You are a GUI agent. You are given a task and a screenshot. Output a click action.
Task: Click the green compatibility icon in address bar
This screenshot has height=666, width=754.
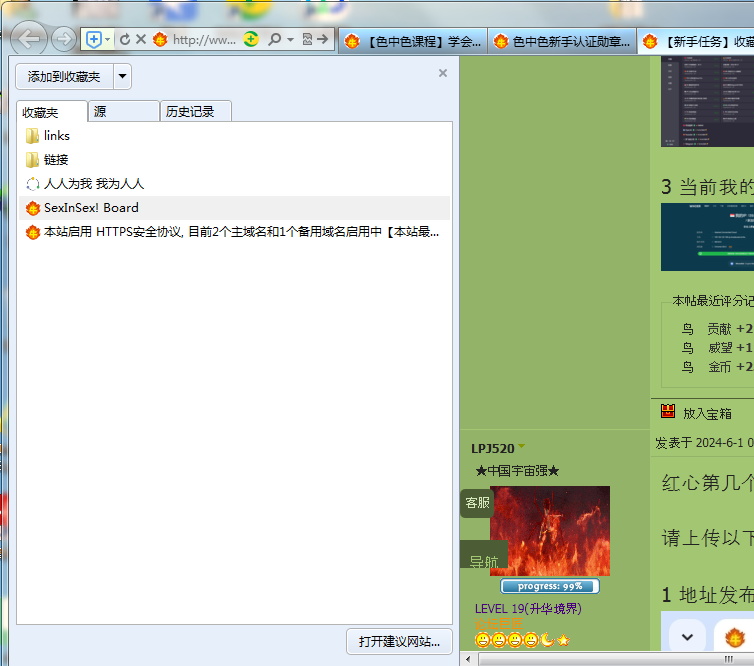click(x=251, y=40)
